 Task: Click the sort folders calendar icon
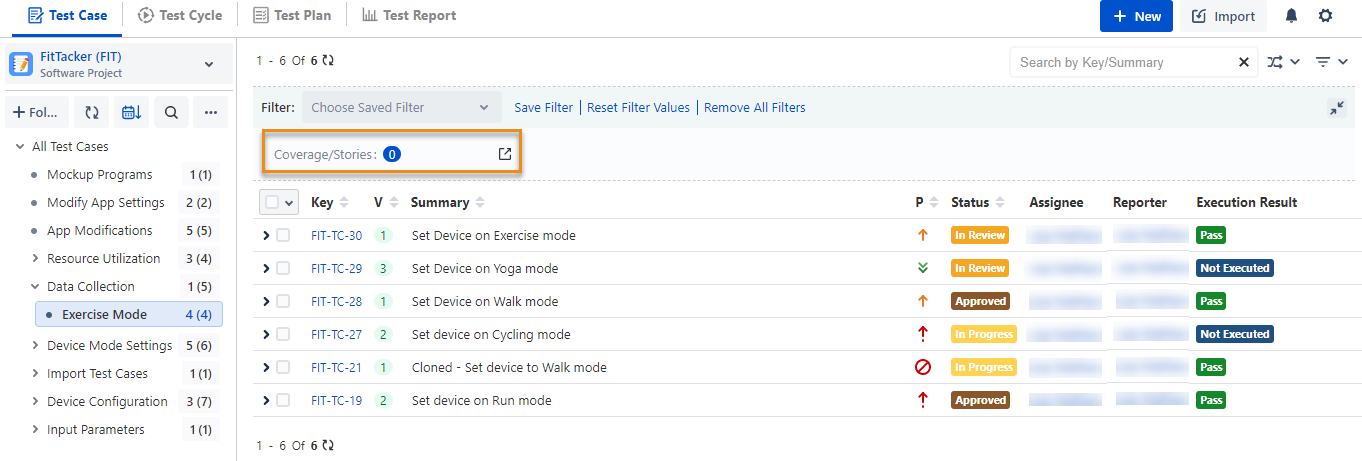131,113
